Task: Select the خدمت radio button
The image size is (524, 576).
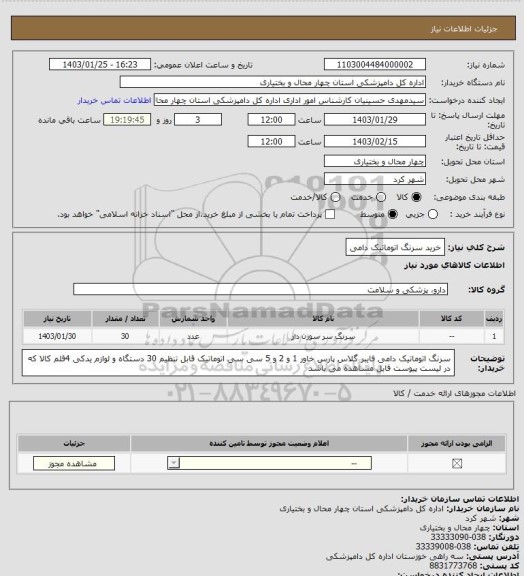Action: pos(381,197)
